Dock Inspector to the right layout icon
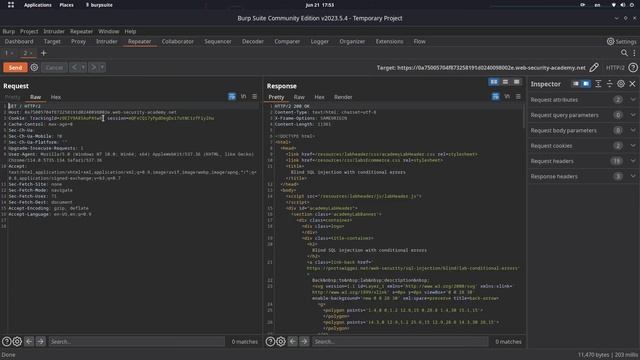Screen dimensions: 640x360 (x=586, y=84)
